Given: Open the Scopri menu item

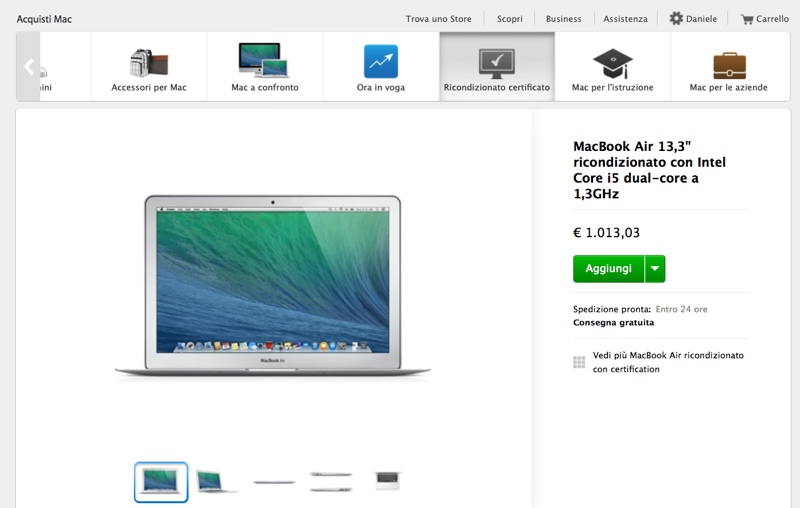Looking at the screenshot, I should 510,19.
